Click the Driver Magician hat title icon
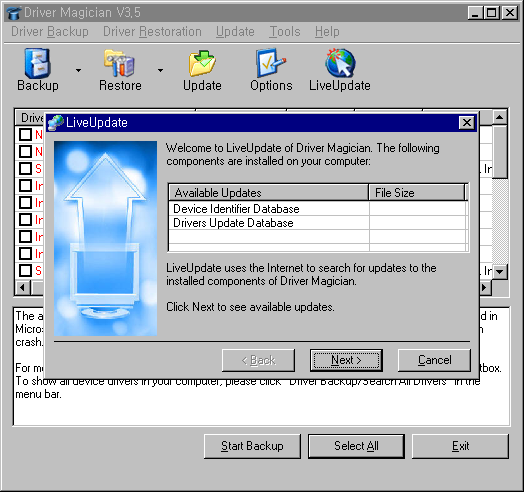 click(14, 13)
